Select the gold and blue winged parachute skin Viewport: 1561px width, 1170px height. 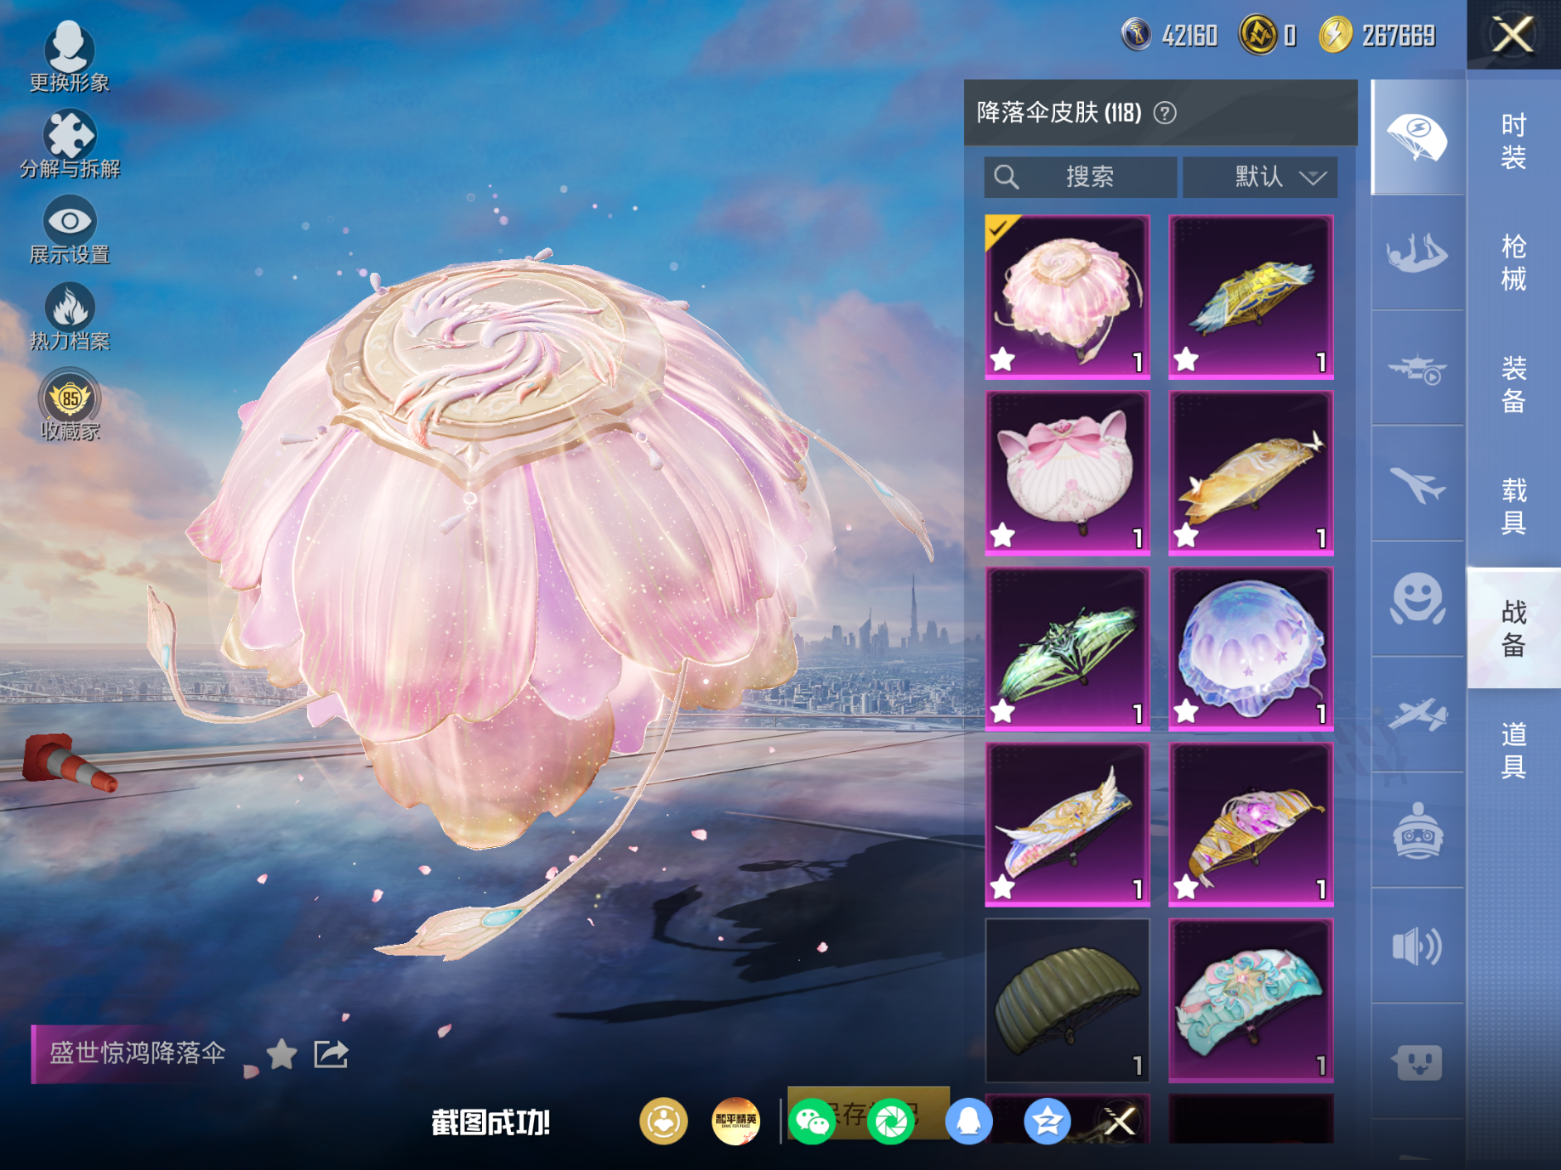click(x=1251, y=297)
